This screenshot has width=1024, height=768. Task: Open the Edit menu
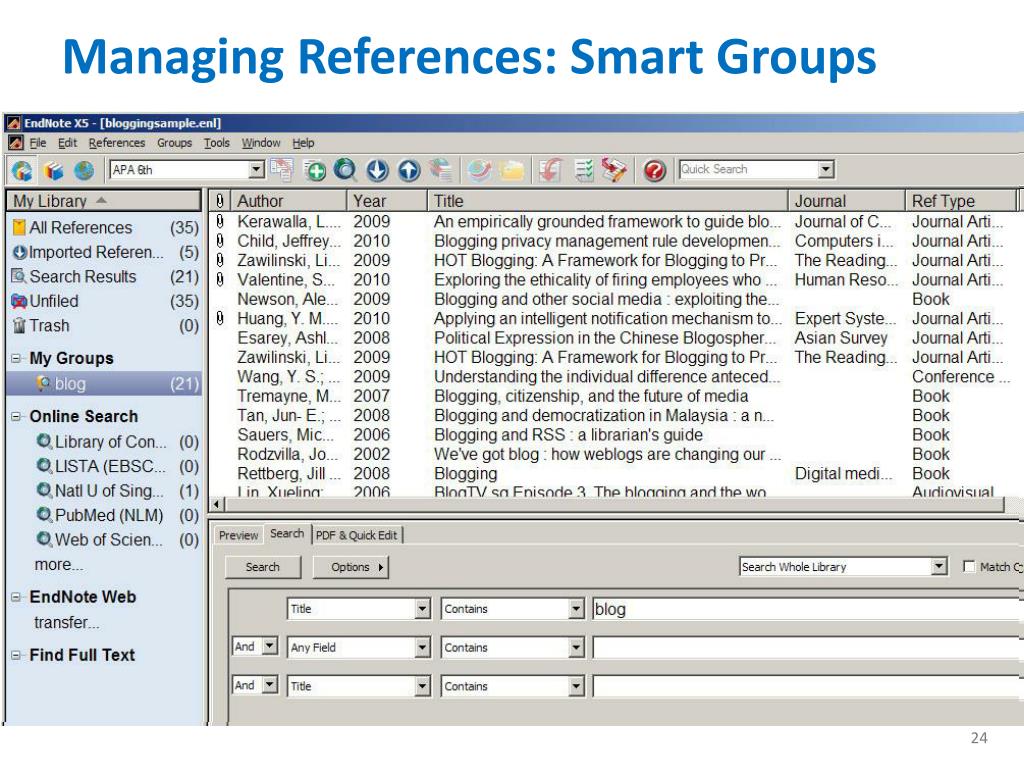click(x=67, y=143)
